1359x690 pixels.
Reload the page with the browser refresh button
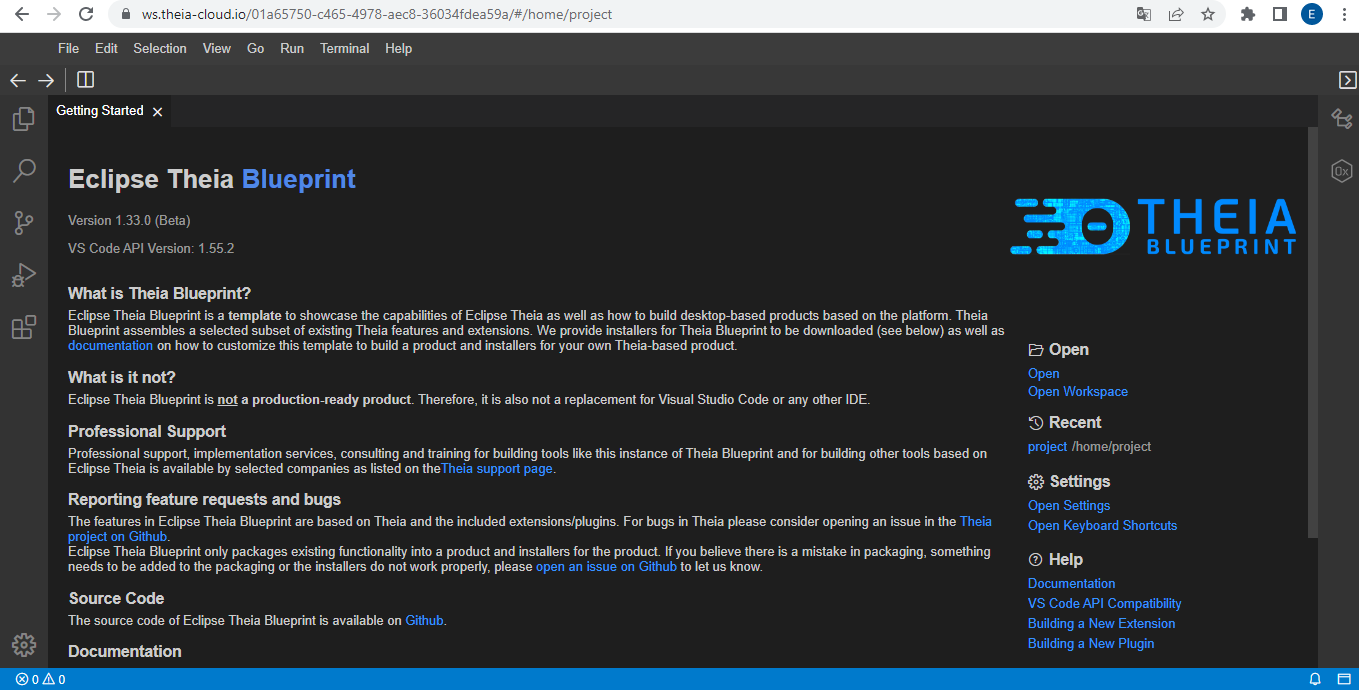86,14
